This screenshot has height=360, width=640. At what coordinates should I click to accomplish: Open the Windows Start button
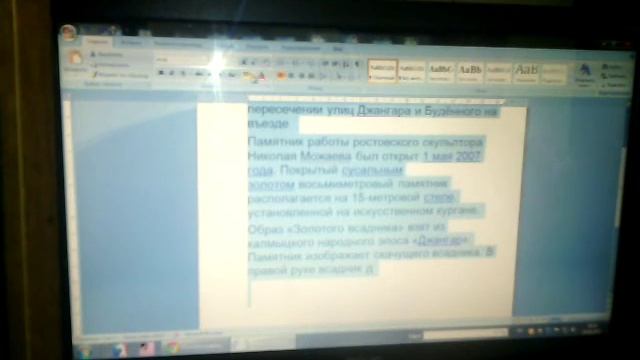pos(84,351)
